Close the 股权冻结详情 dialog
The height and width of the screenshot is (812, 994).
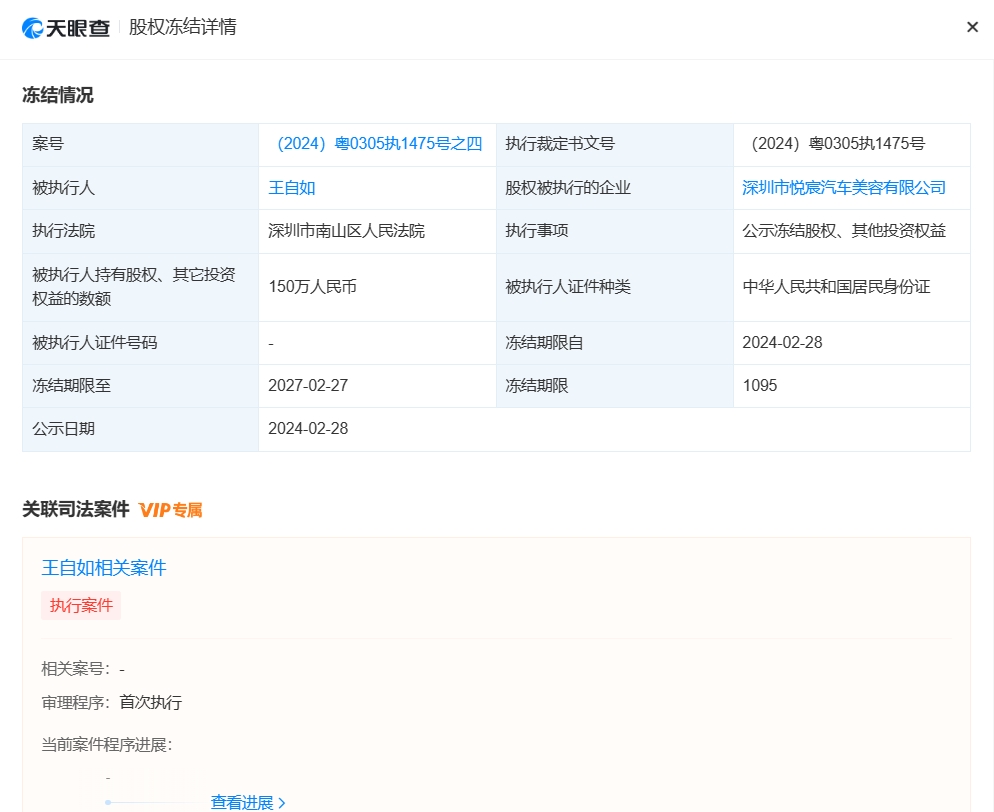click(x=972, y=27)
